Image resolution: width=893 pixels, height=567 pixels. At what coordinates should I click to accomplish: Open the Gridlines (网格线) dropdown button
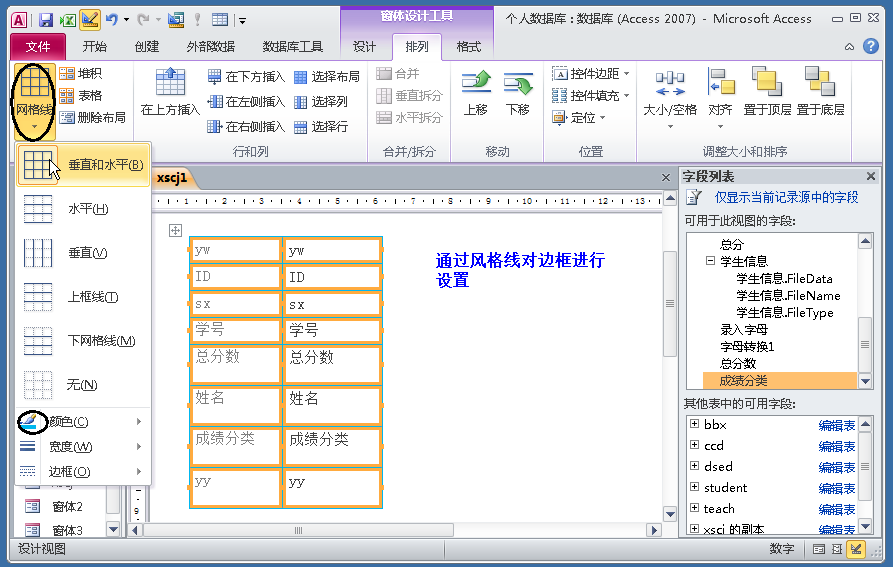(34, 102)
